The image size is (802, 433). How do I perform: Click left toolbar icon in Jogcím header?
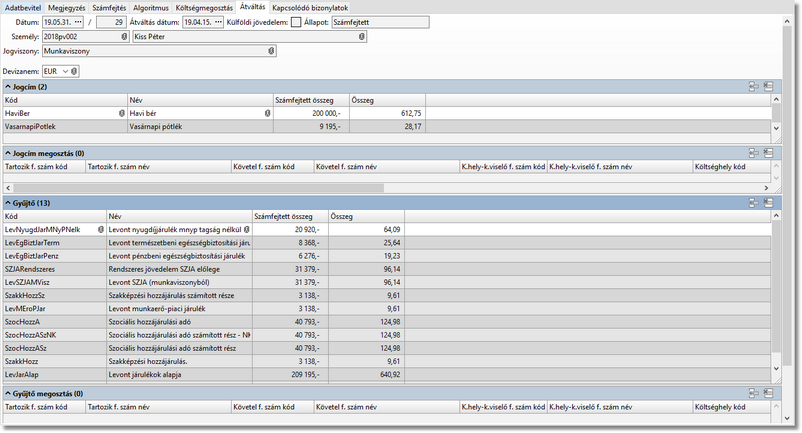(753, 87)
